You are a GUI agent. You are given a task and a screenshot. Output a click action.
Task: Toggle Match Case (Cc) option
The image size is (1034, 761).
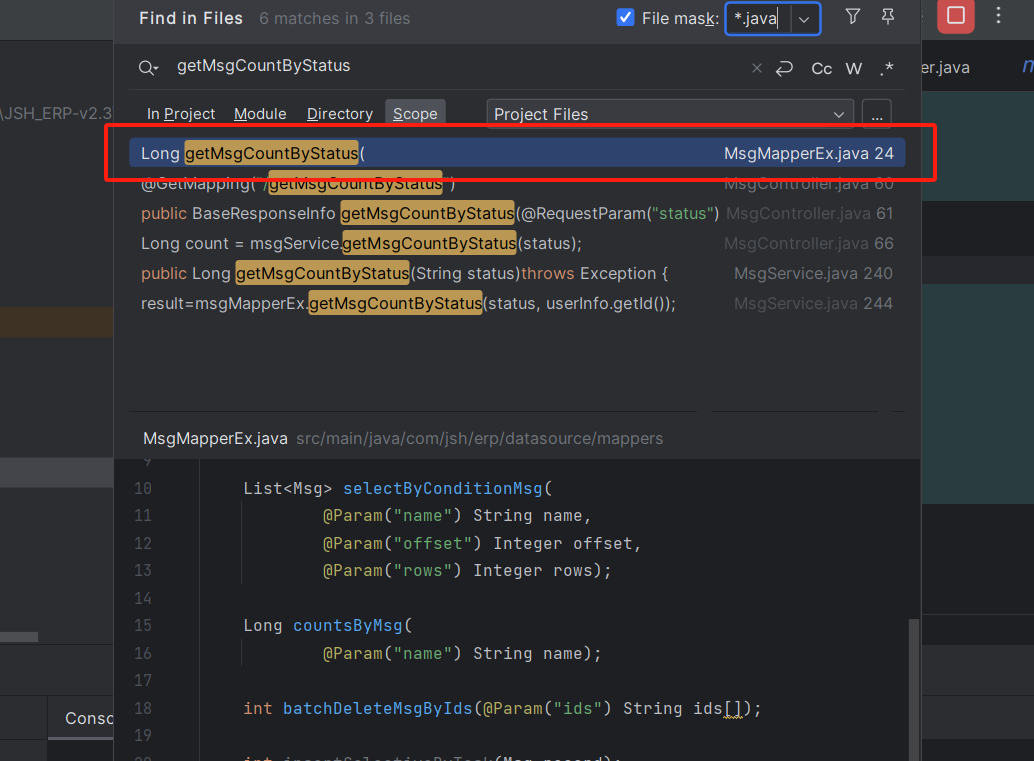click(x=821, y=69)
